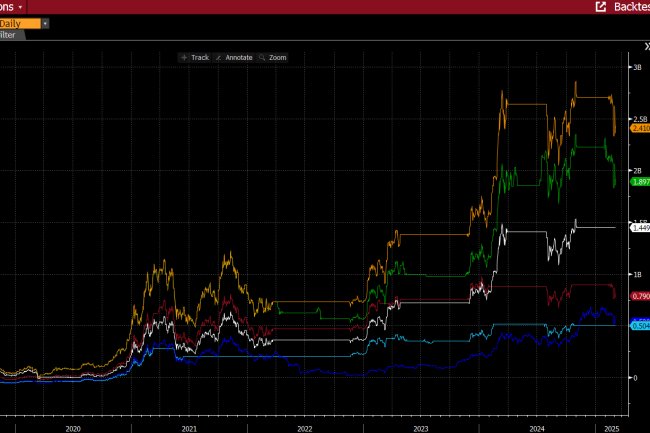
Task: Click the Zoom button label
Action: [277, 58]
